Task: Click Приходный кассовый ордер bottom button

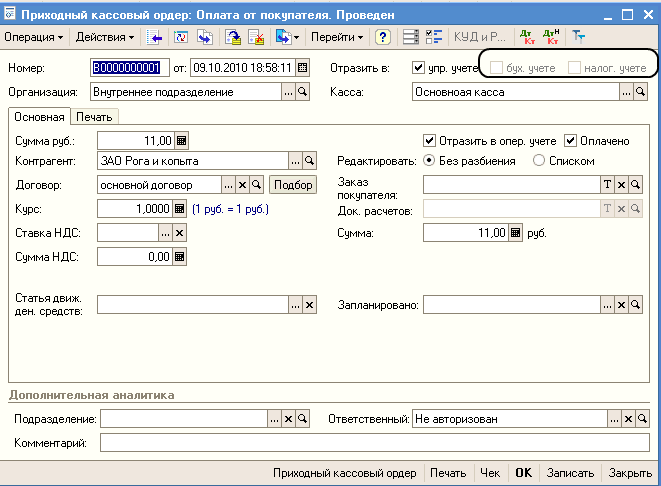Action: pyautogui.click(x=344, y=473)
